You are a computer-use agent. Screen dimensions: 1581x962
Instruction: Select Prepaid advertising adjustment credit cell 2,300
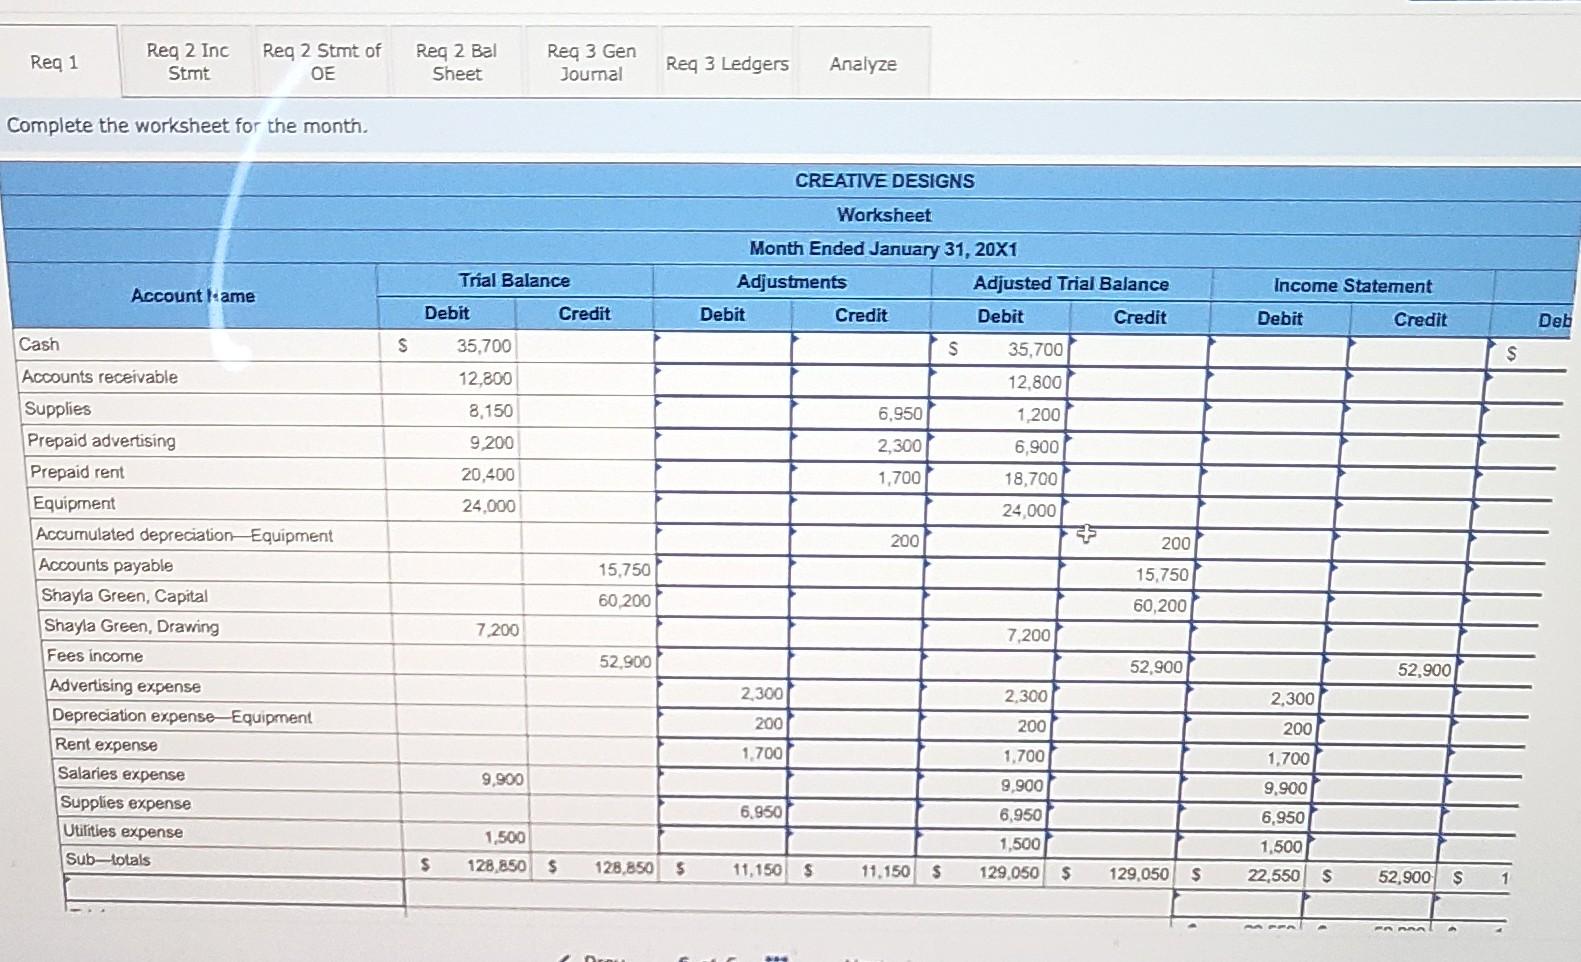[x=858, y=445]
